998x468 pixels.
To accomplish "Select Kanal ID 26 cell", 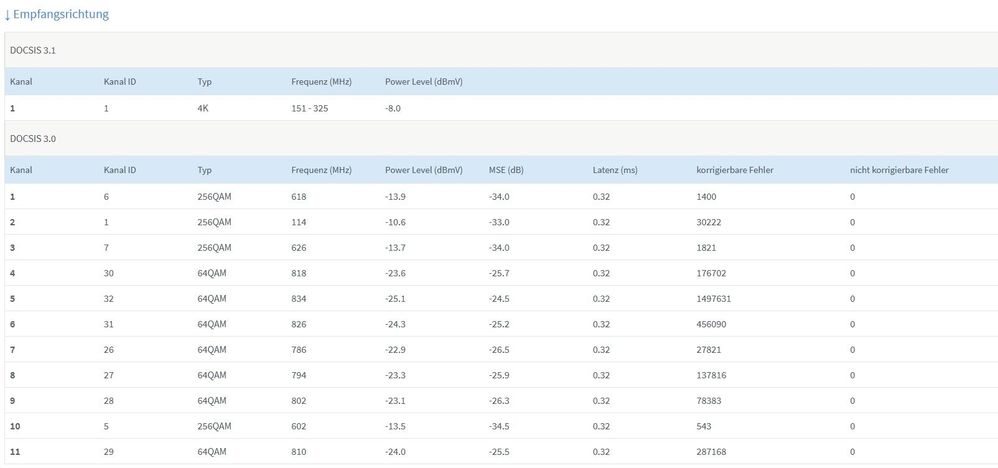I will 108,350.
